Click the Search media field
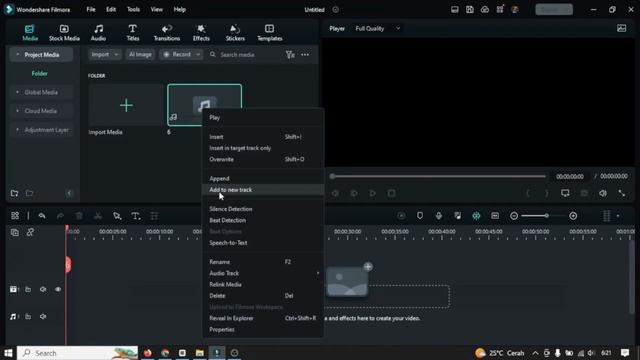The image size is (640, 360). coord(245,54)
